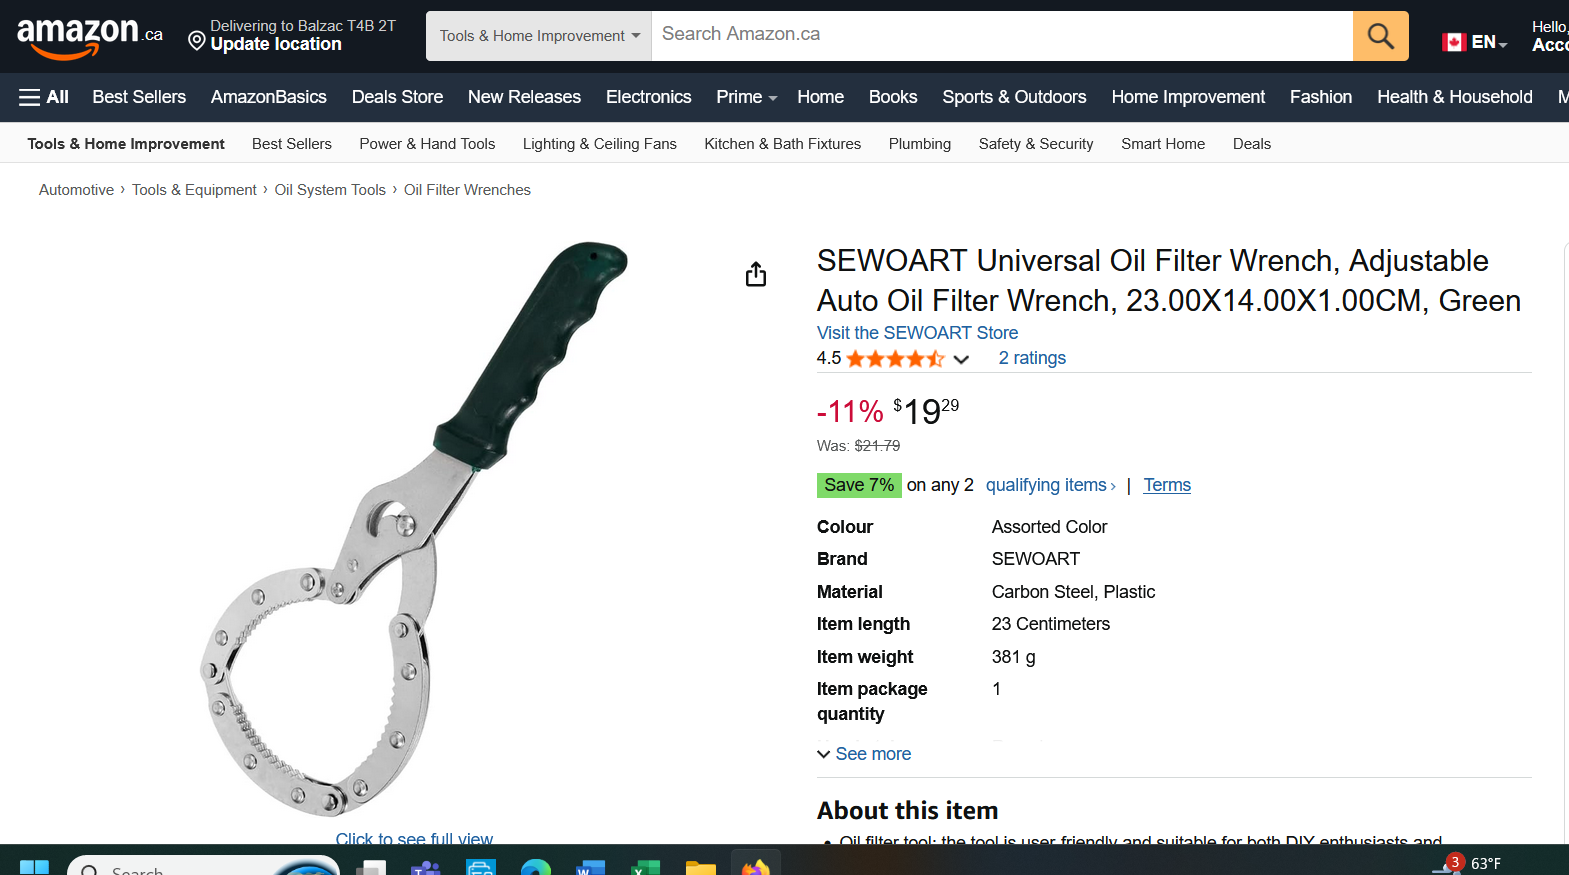Focus the Search Amazon.ca input field

pyautogui.click(x=1002, y=36)
